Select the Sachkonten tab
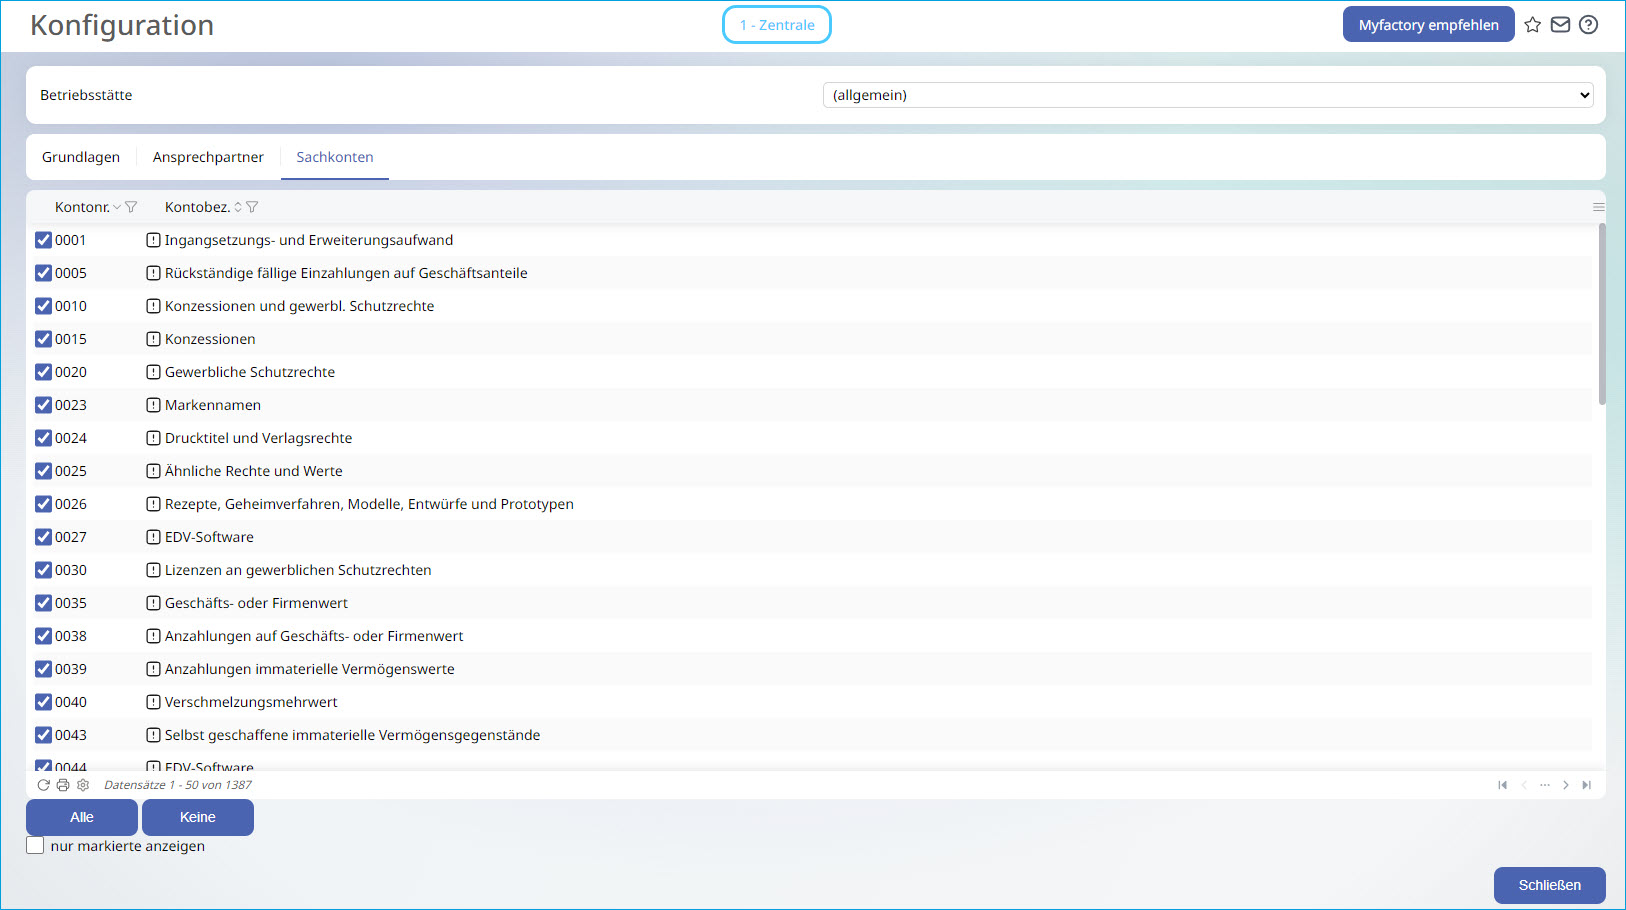1626x910 pixels. [335, 157]
